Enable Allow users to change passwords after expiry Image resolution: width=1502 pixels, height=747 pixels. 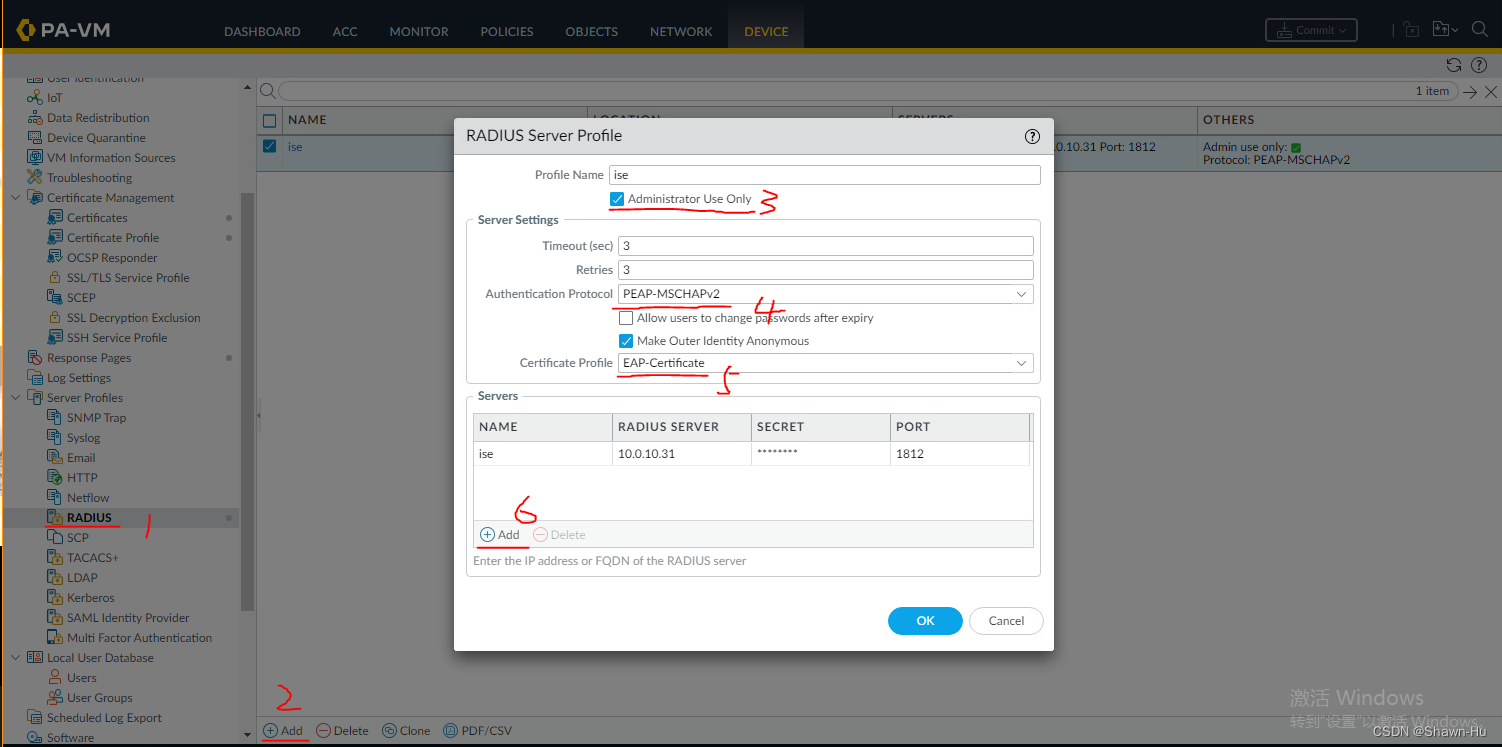click(626, 318)
